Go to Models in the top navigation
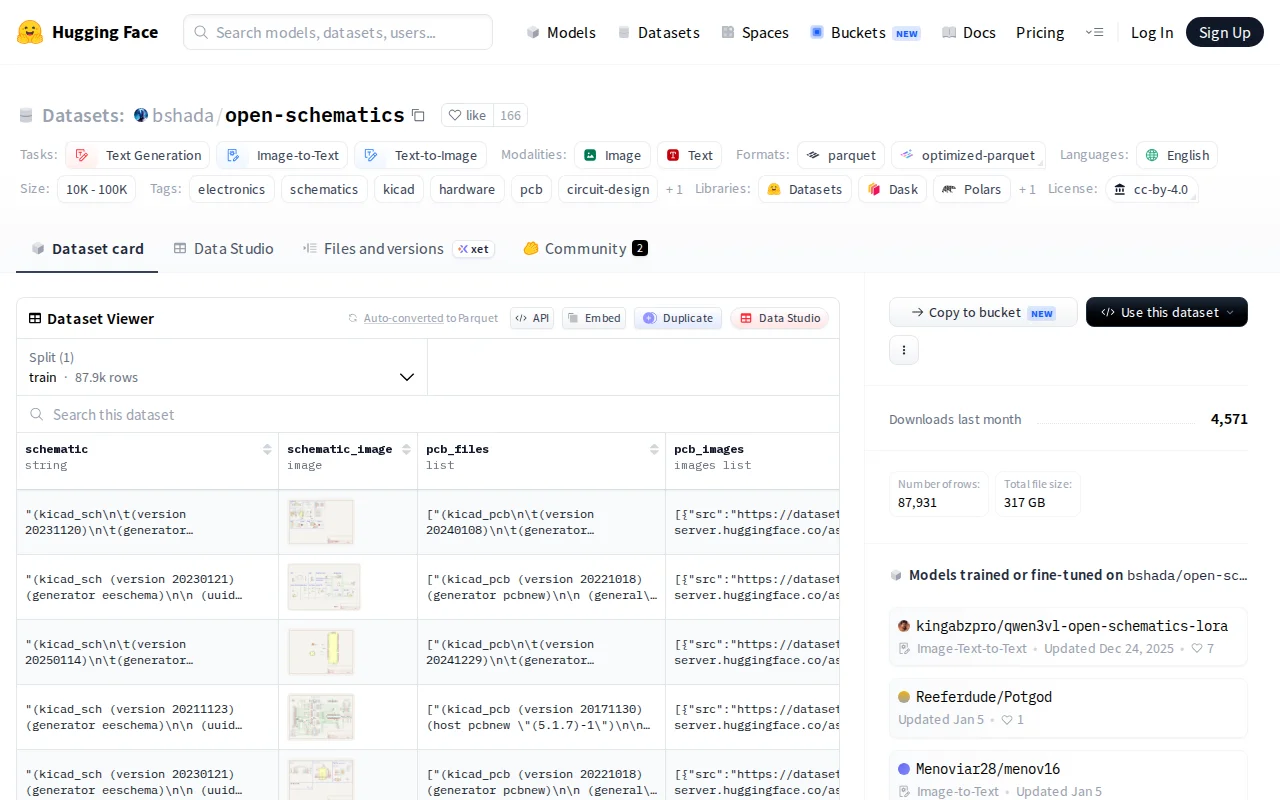This screenshot has width=1280, height=800. 561,32
